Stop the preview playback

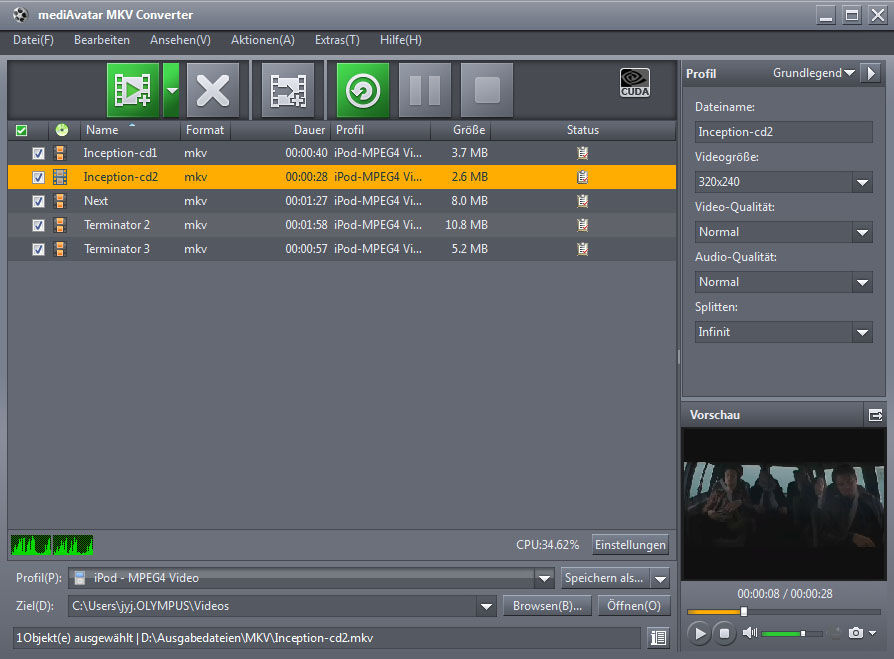click(x=724, y=633)
